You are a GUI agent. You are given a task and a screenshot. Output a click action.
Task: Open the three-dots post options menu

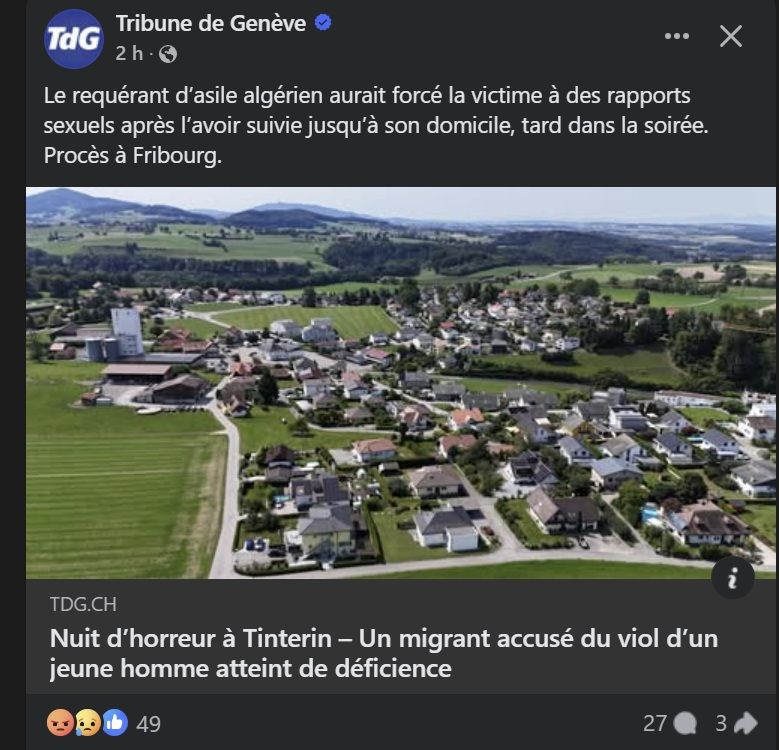point(677,36)
